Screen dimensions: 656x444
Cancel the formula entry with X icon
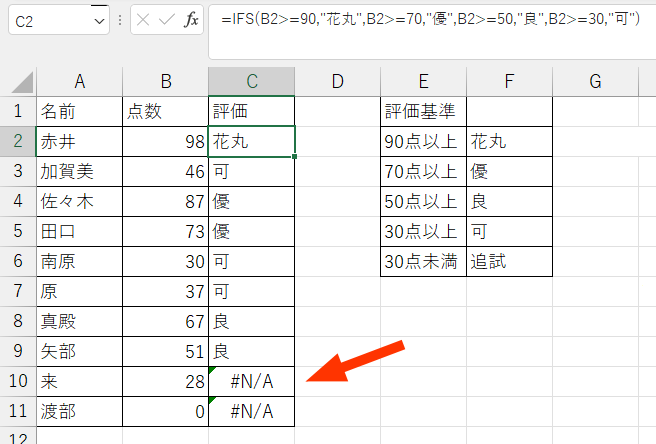click(143, 19)
